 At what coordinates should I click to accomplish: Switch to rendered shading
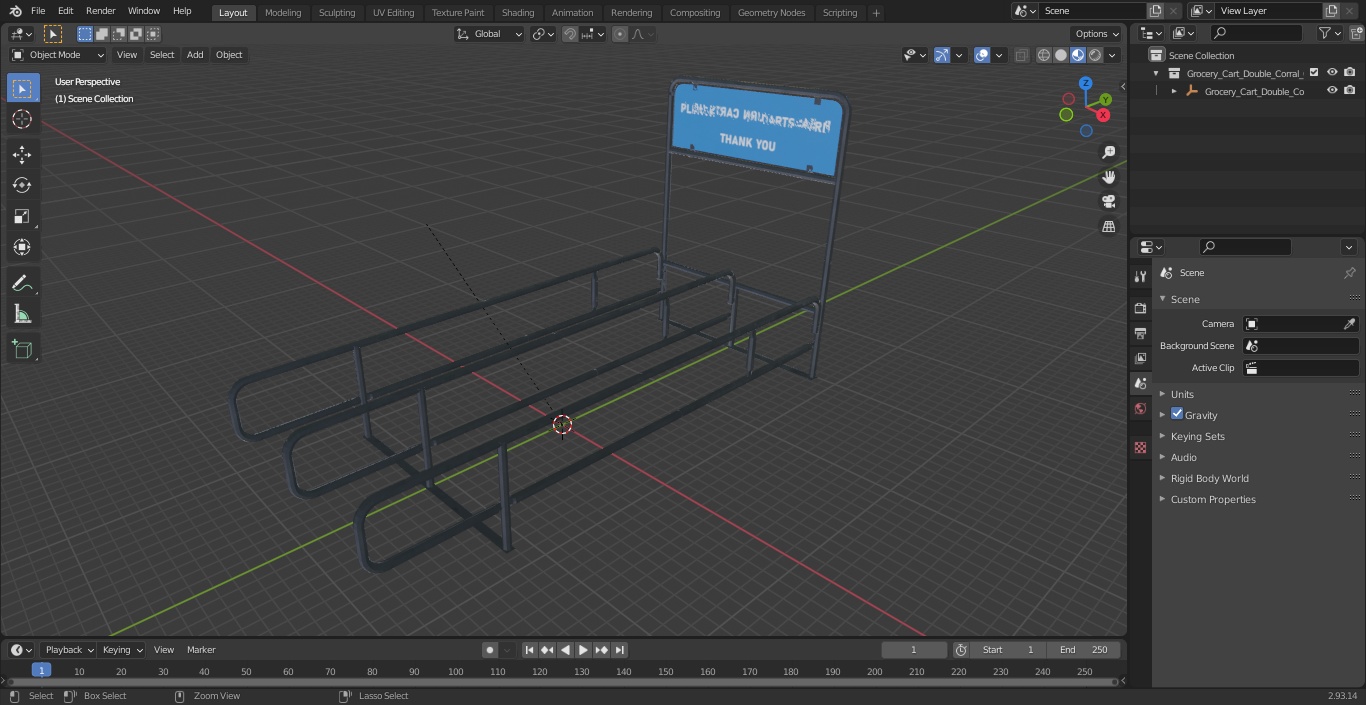(1095, 55)
